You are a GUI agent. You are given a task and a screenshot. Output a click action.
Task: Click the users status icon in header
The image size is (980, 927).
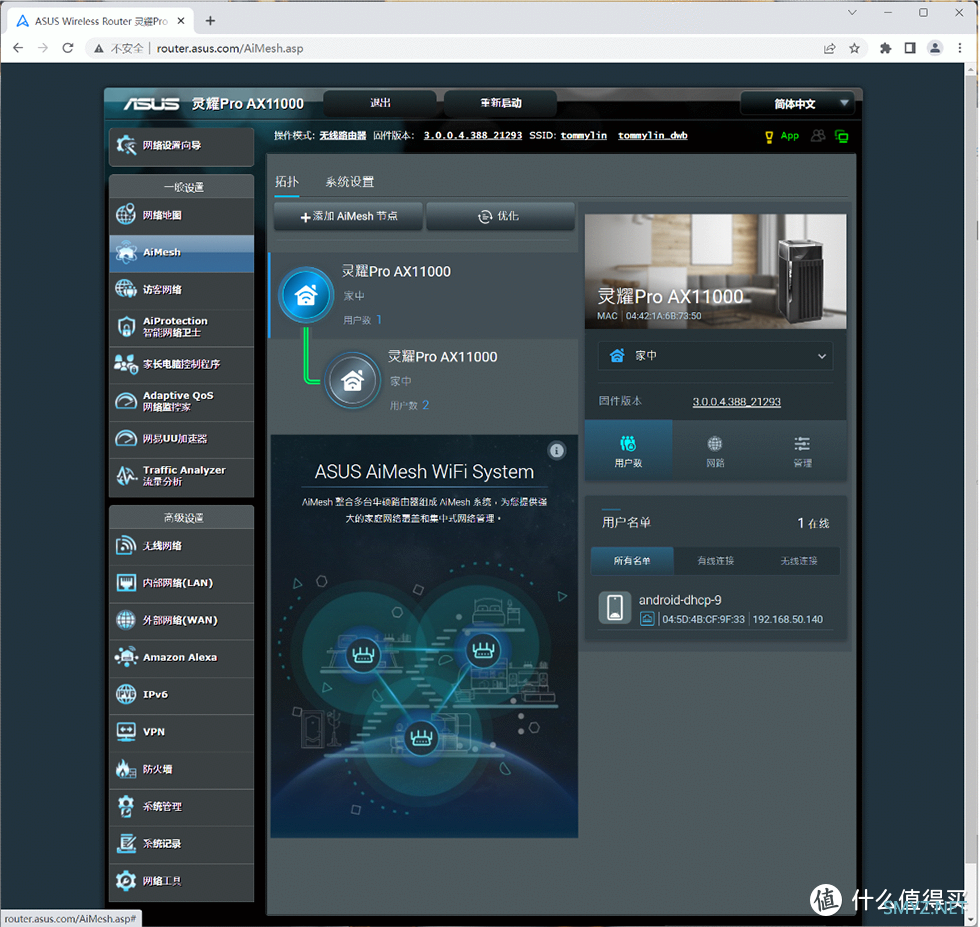(x=818, y=136)
